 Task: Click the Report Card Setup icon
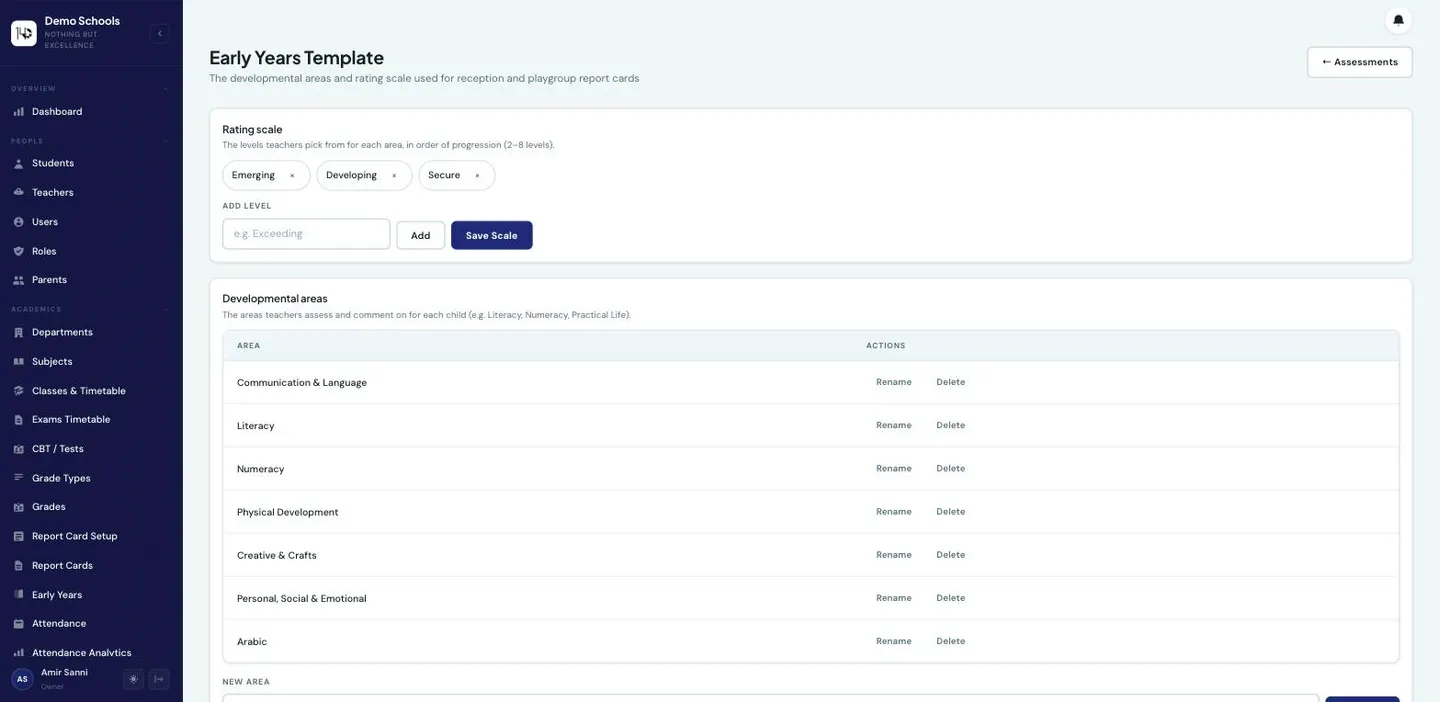(18, 536)
